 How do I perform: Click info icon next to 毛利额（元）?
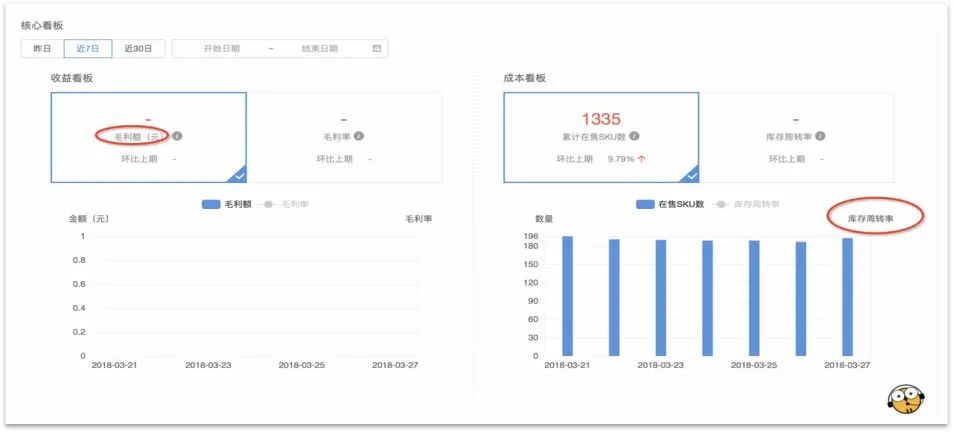tap(177, 136)
